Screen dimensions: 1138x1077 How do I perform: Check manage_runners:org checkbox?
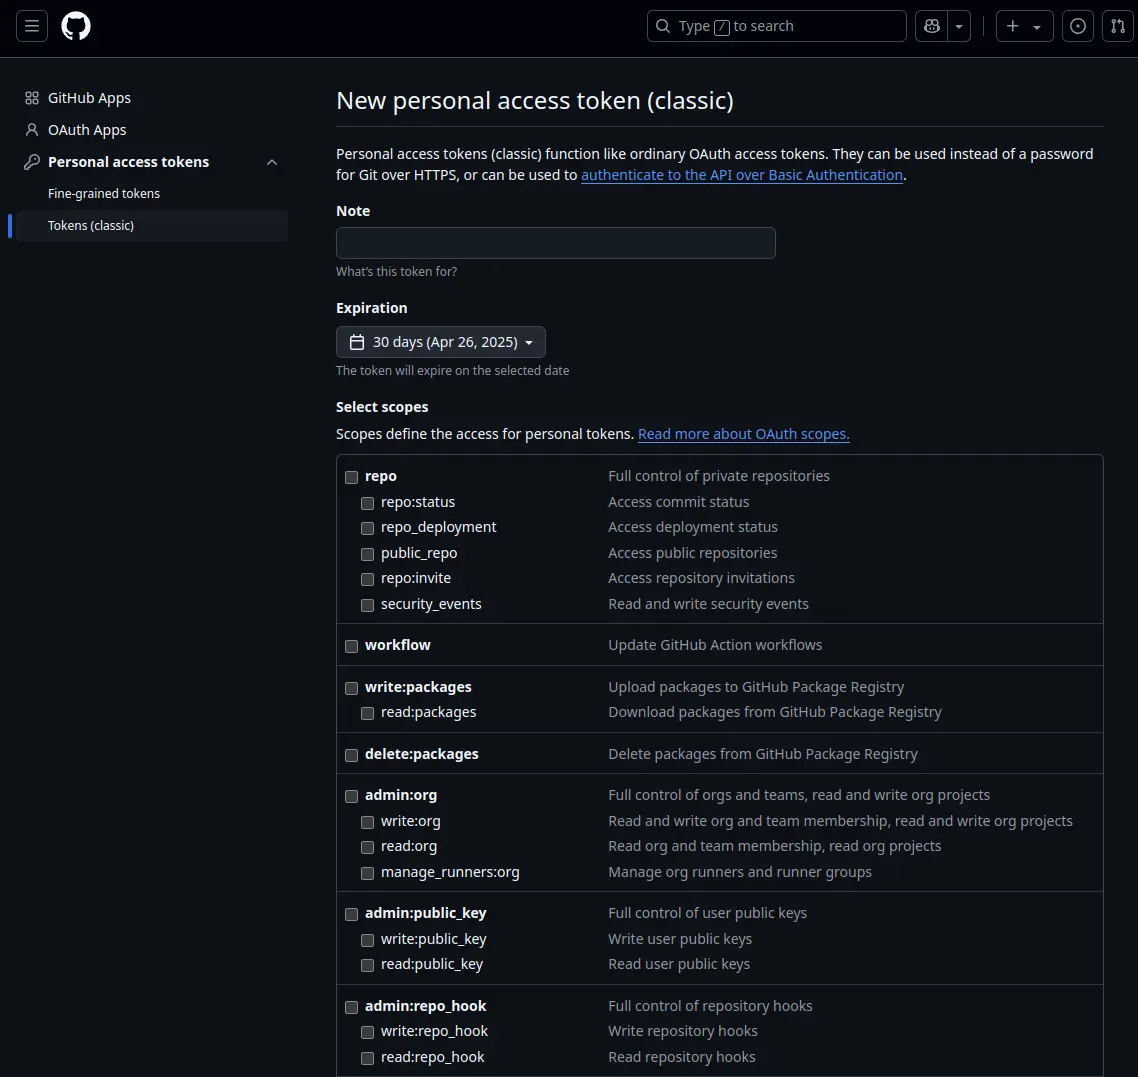click(368, 873)
